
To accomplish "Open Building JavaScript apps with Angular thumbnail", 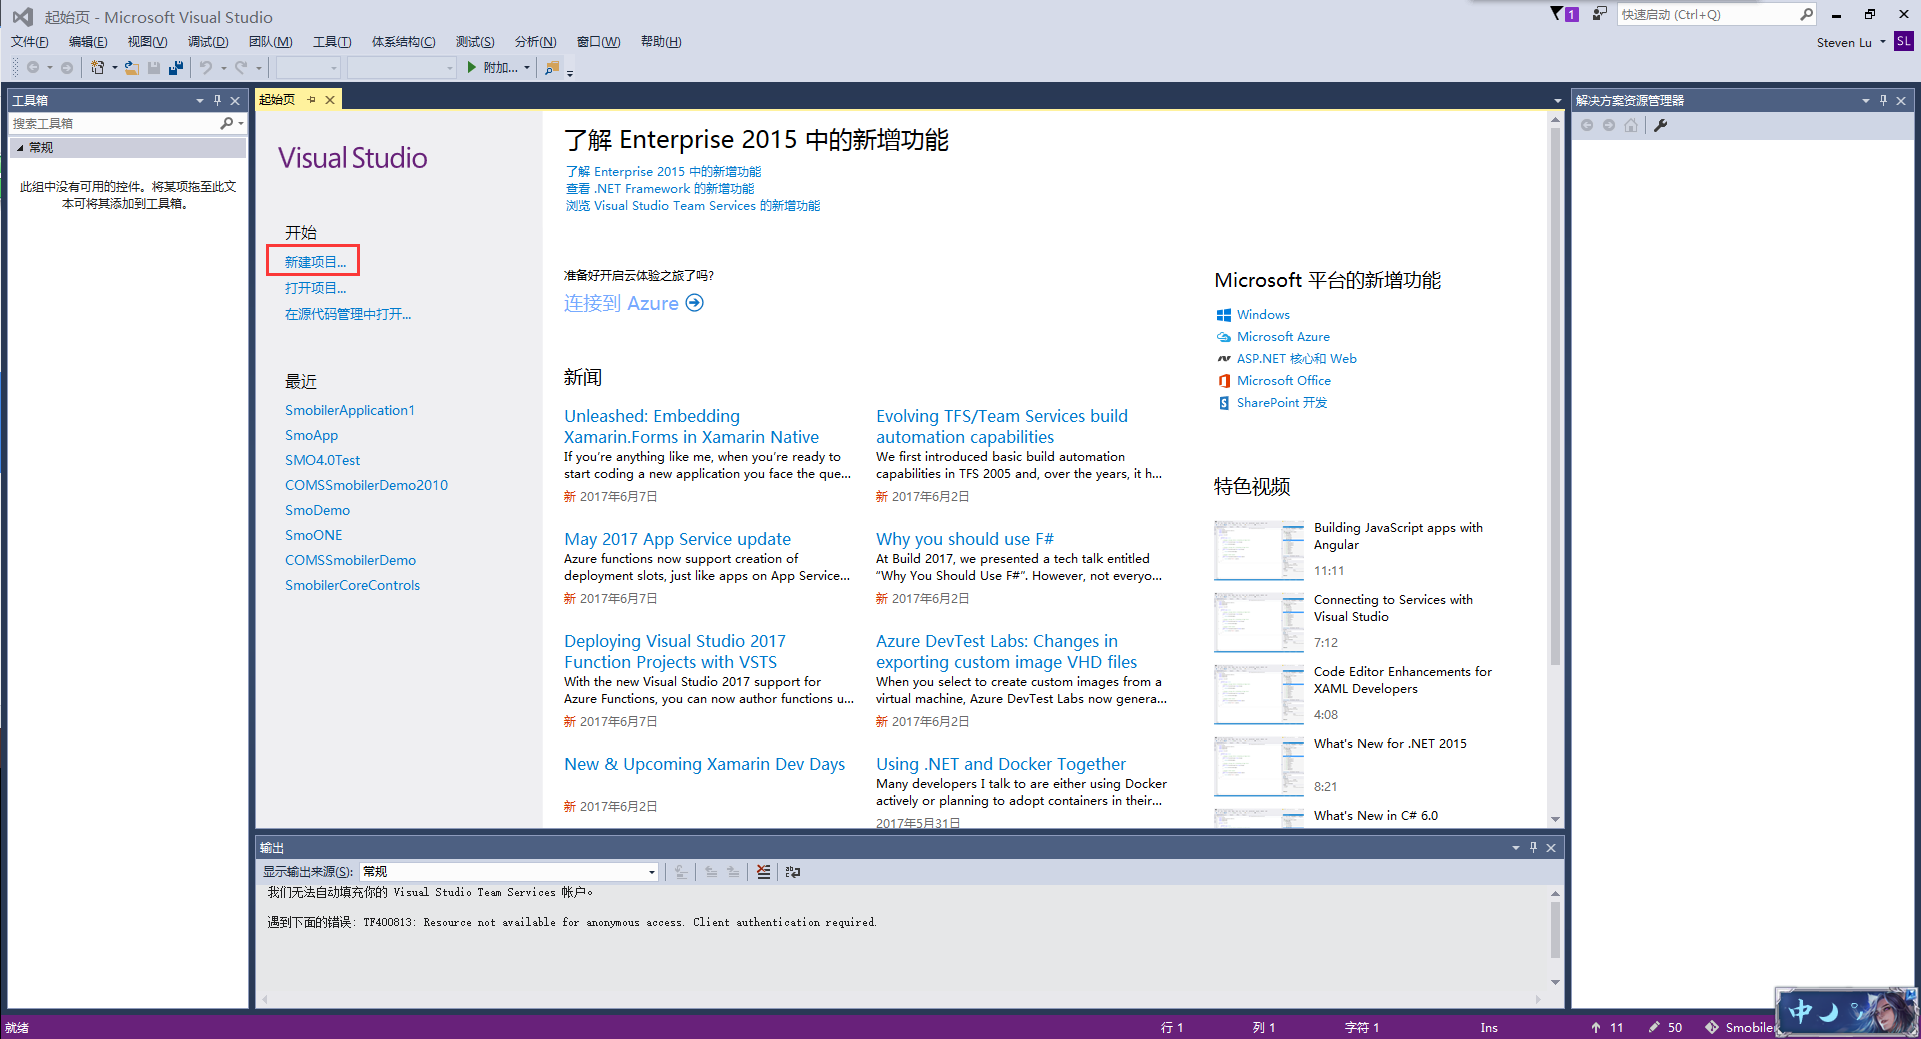I will point(1259,550).
